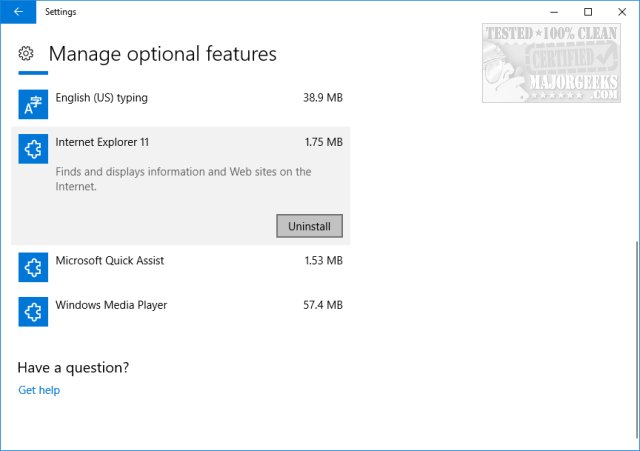
Task: Collapse the Internet Explorer 11 feature name
Action: (102, 143)
